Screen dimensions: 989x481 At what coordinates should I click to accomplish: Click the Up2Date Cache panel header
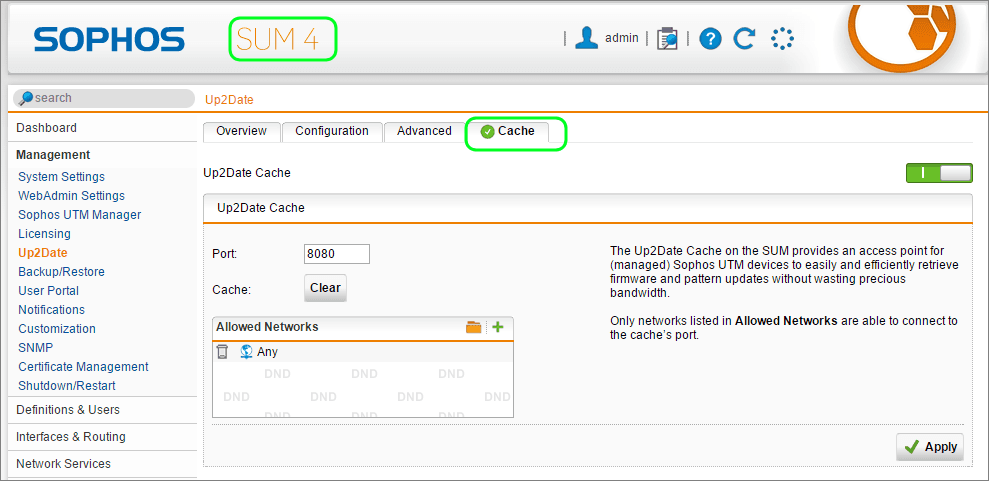tap(587, 207)
